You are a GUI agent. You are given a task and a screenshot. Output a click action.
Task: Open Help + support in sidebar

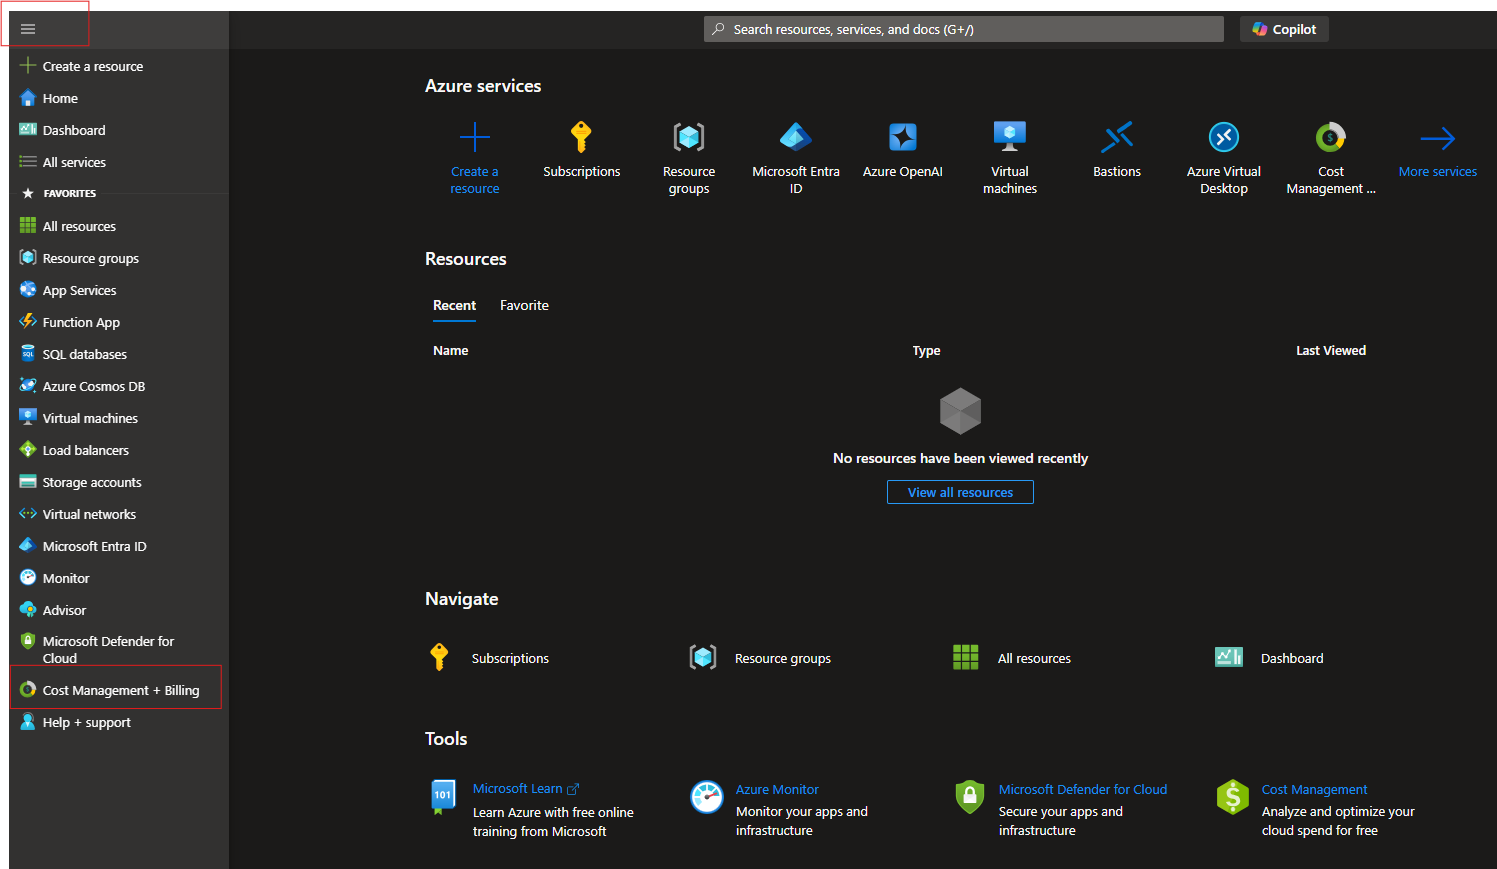click(75, 722)
